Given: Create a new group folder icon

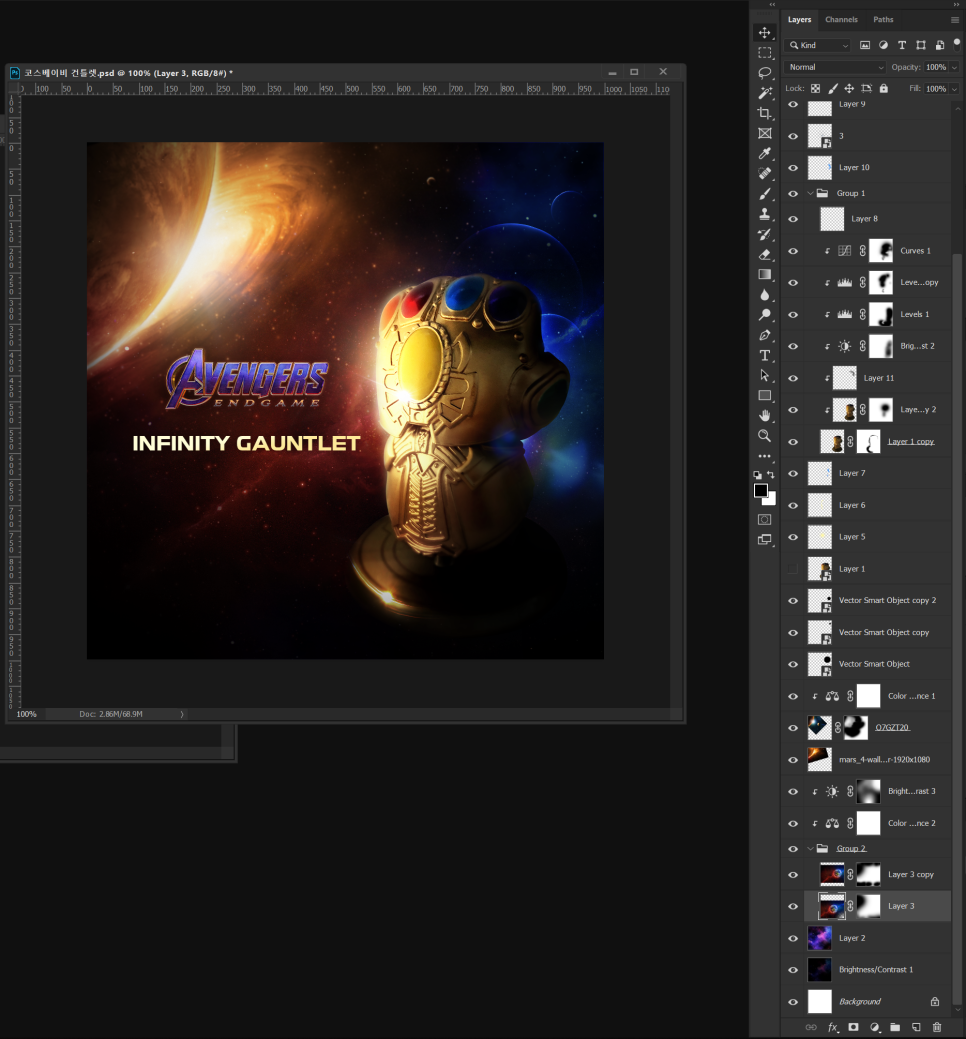Looking at the screenshot, I should coord(895,1027).
